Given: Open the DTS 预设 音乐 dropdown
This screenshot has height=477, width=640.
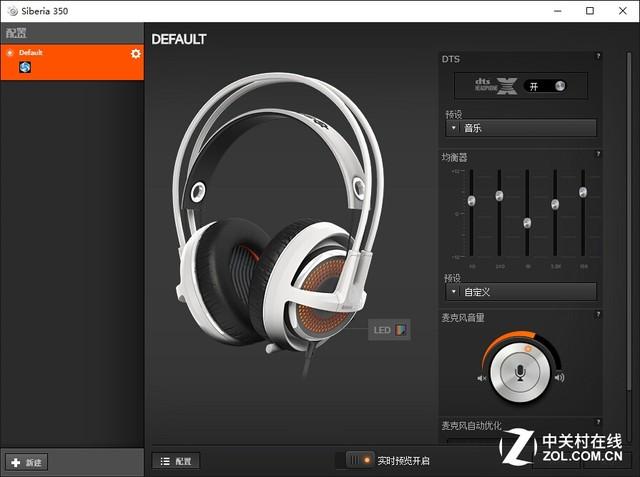Looking at the screenshot, I should tap(521, 128).
